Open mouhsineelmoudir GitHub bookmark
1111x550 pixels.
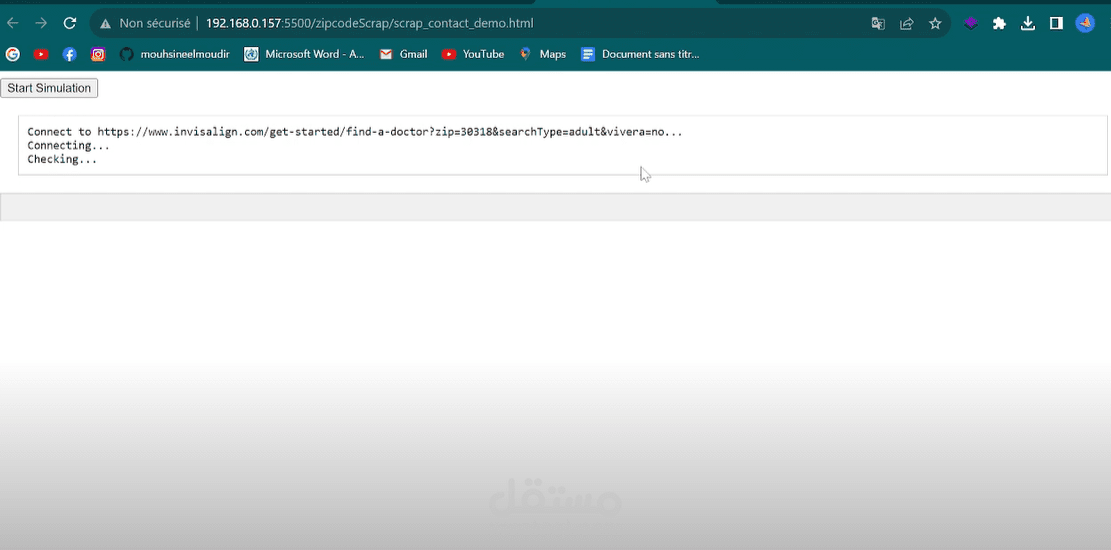tap(174, 54)
